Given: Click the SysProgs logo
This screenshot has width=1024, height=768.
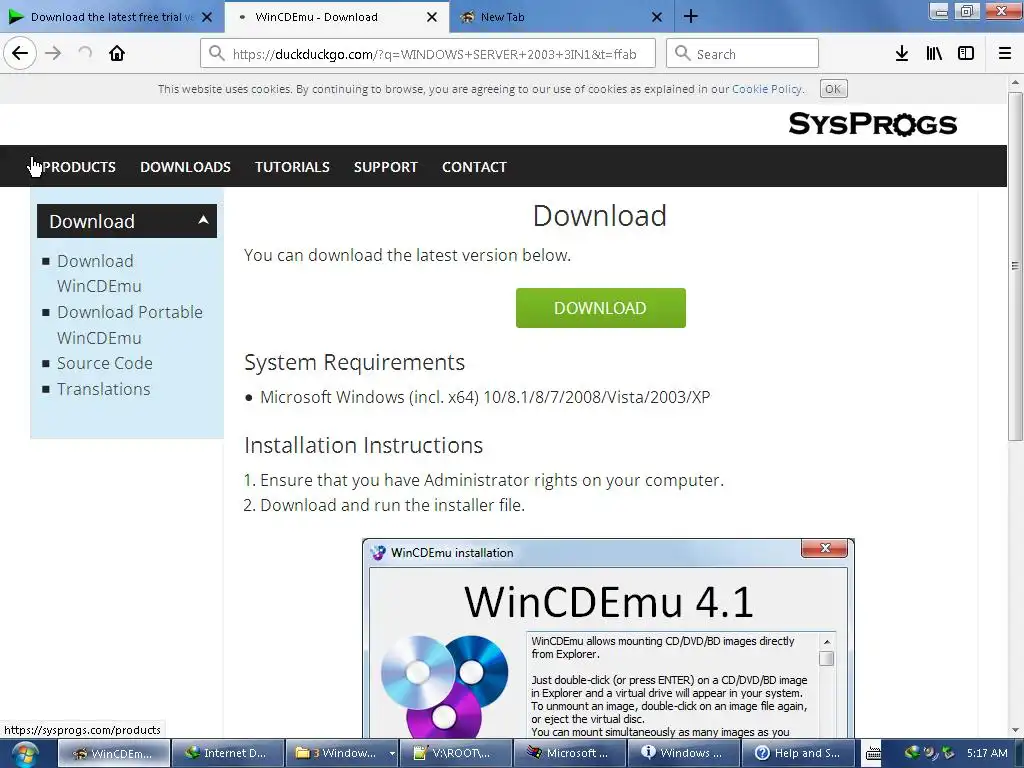Looking at the screenshot, I should 872,124.
